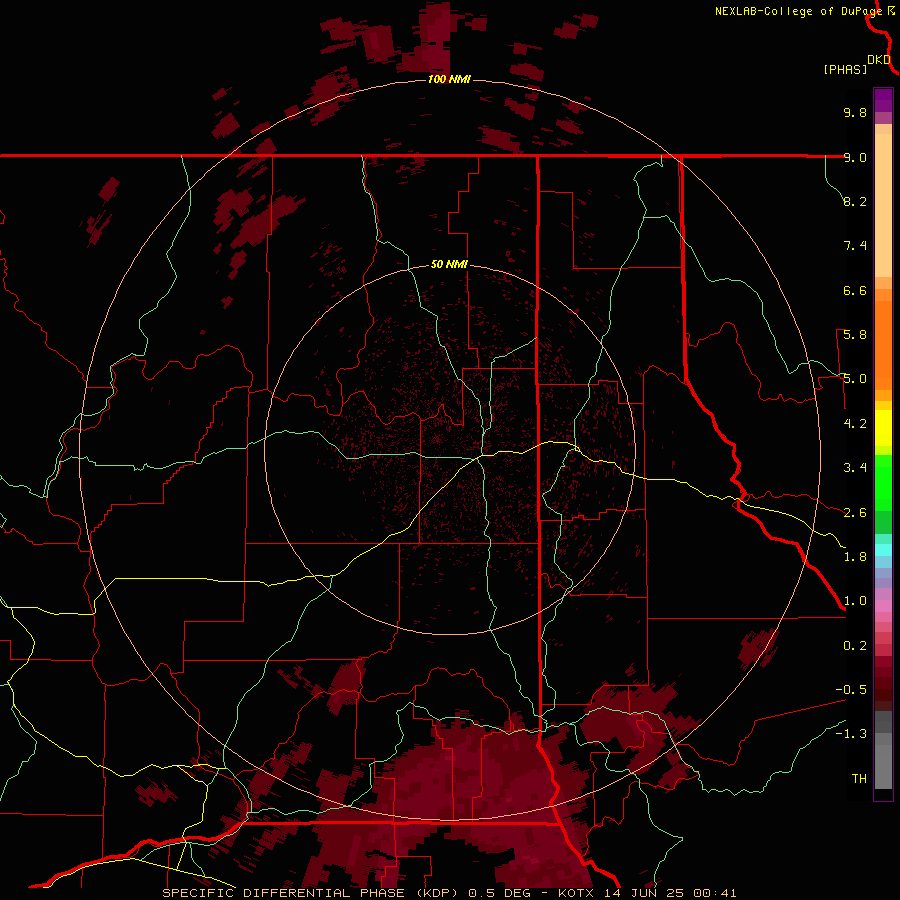Image resolution: width=900 pixels, height=900 pixels.
Task: Select the 1.0 scale value
Action: pos(855,601)
